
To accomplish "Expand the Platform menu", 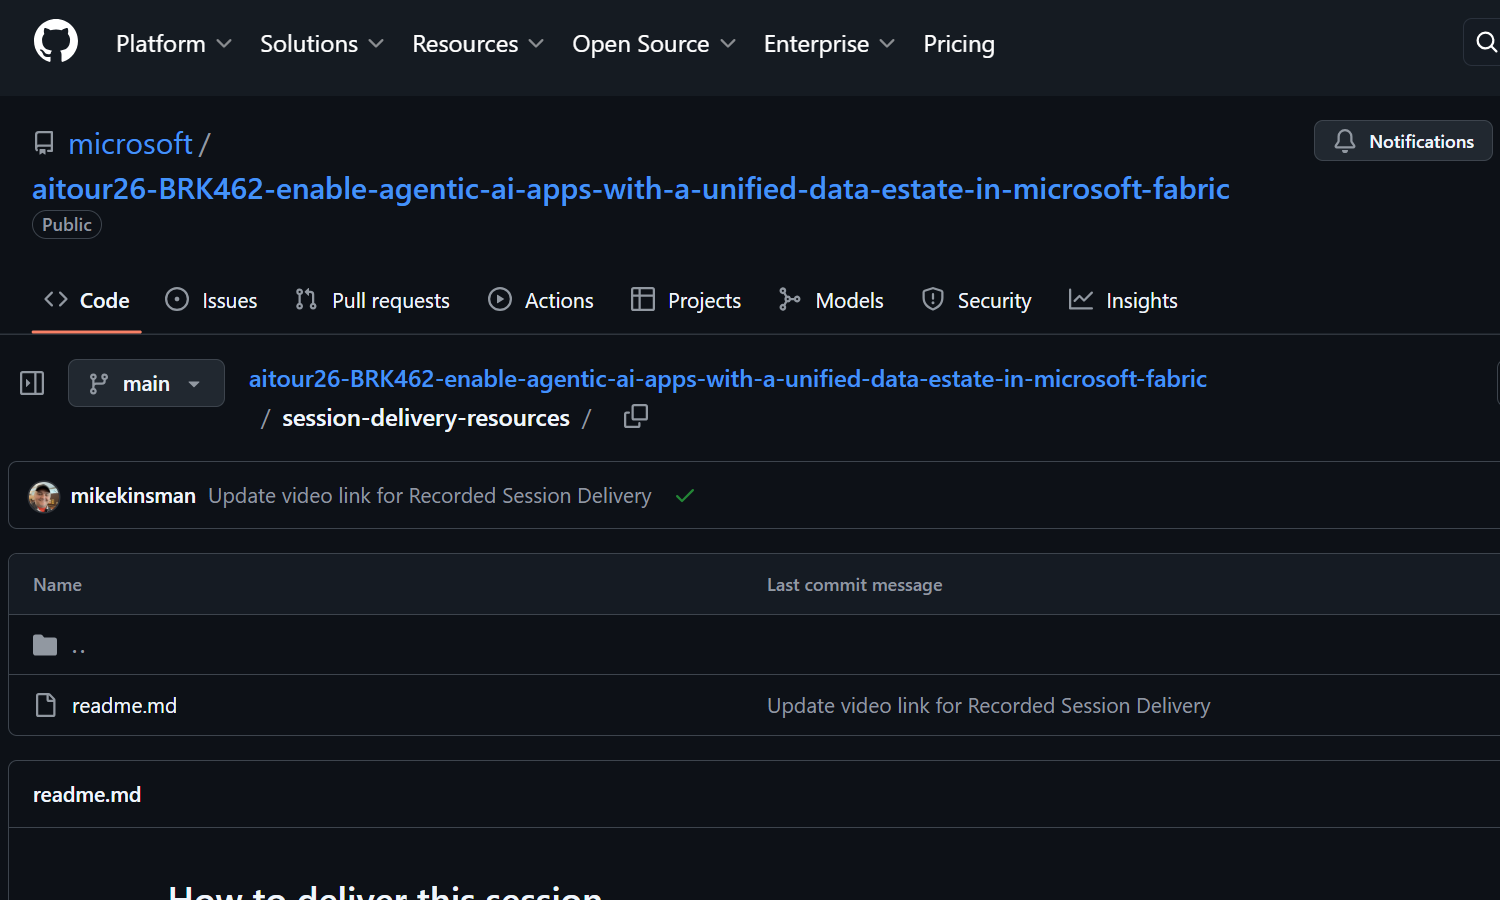I will pyautogui.click(x=173, y=44).
